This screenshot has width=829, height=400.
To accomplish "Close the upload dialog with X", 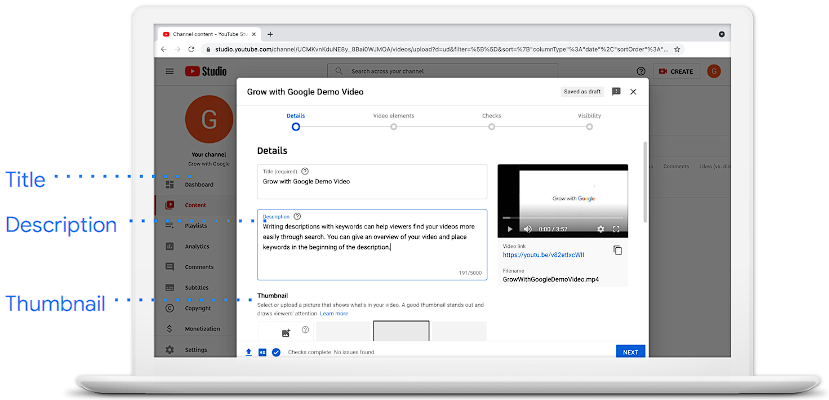I will tap(633, 92).
